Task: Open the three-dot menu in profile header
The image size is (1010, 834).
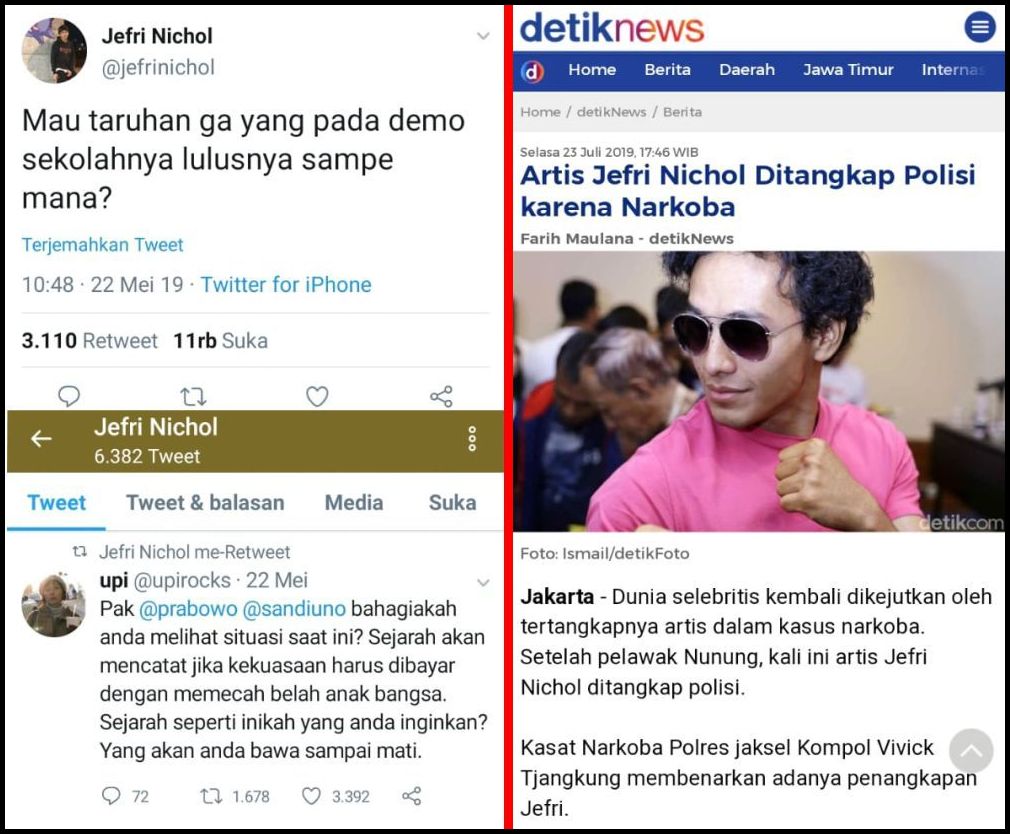Action: click(472, 439)
